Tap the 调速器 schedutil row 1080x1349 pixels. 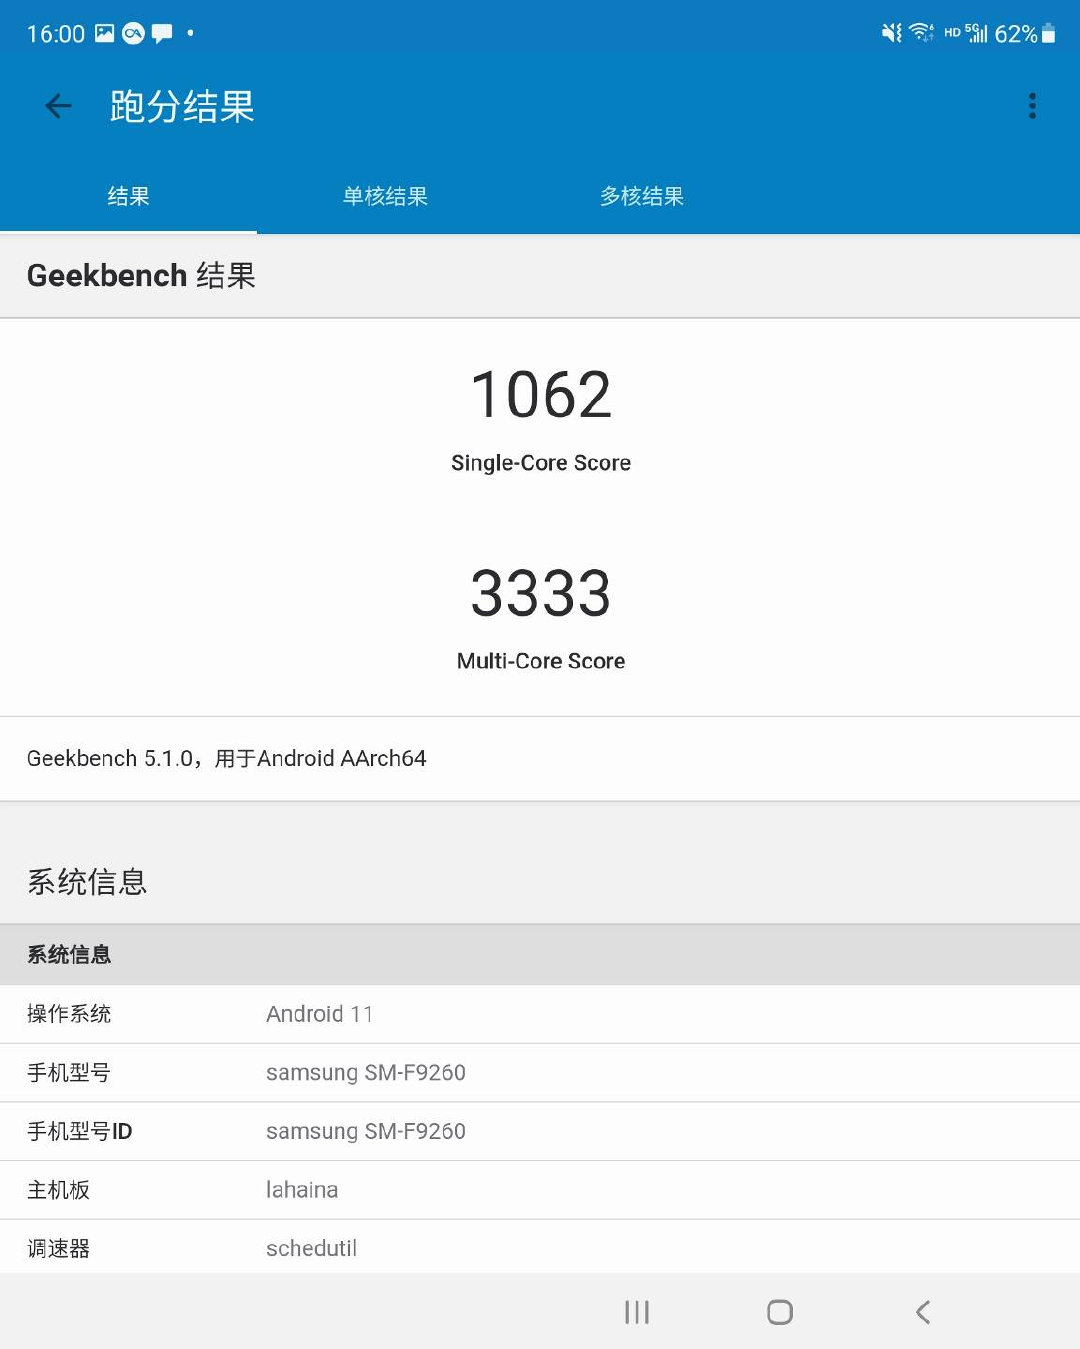click(540, 1247)
